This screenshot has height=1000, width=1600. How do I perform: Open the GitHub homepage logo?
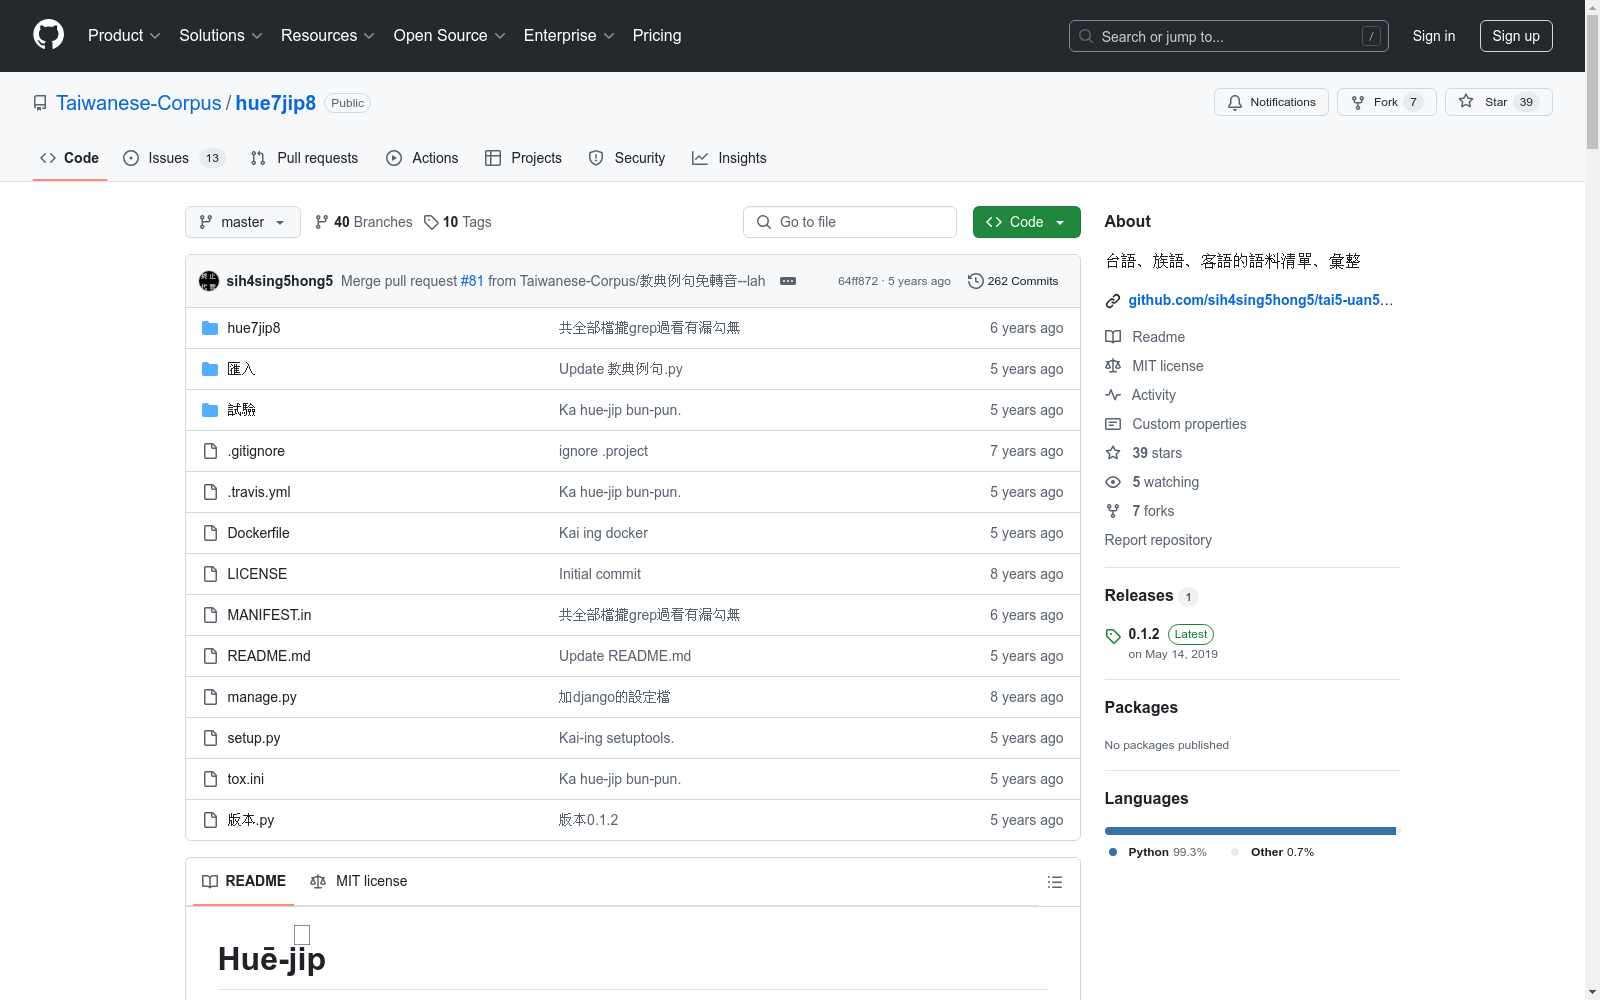48,35
